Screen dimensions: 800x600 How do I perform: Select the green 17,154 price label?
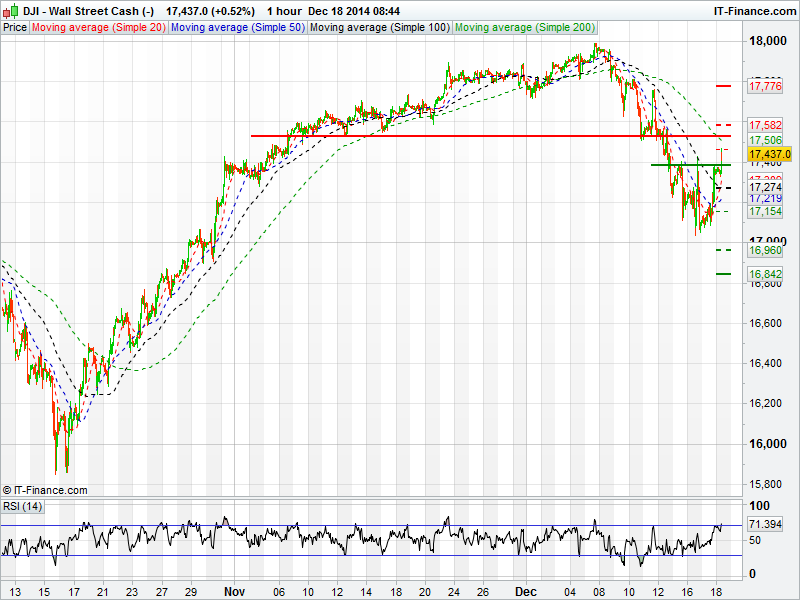[x=765, y=211]
